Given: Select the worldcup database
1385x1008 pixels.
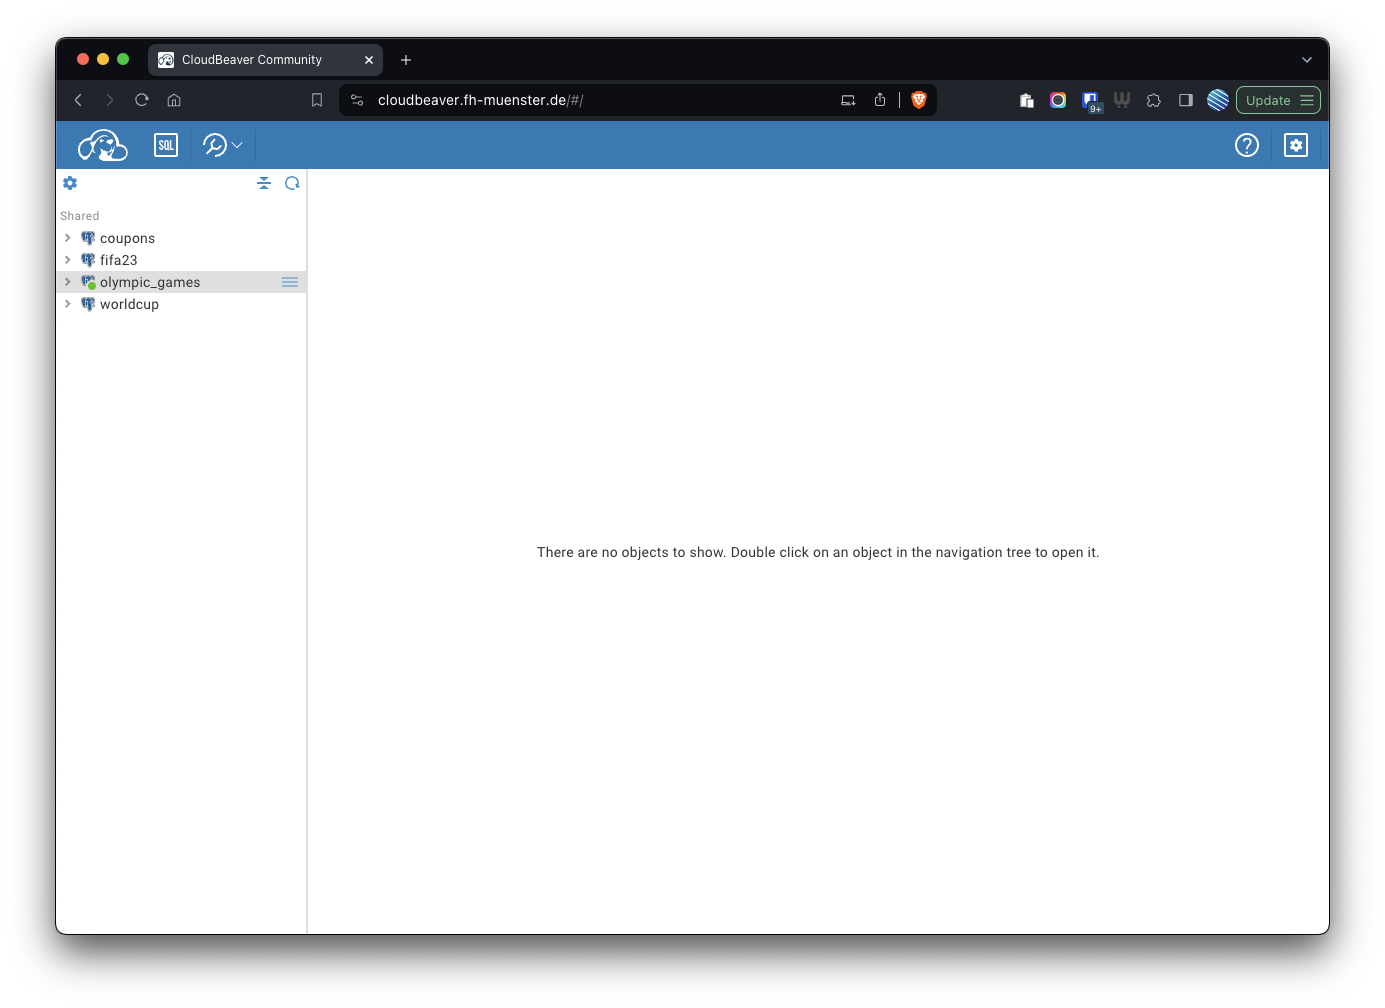Looking at the screenshot, I should (129, 304).
